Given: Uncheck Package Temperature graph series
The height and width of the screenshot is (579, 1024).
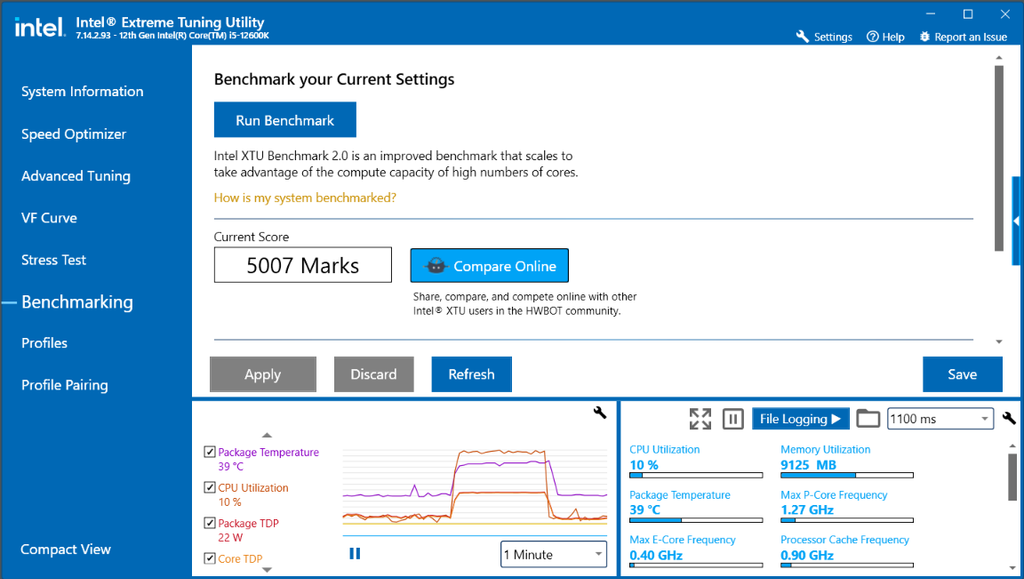Looking at the screenshot, I should coord(210,452).
